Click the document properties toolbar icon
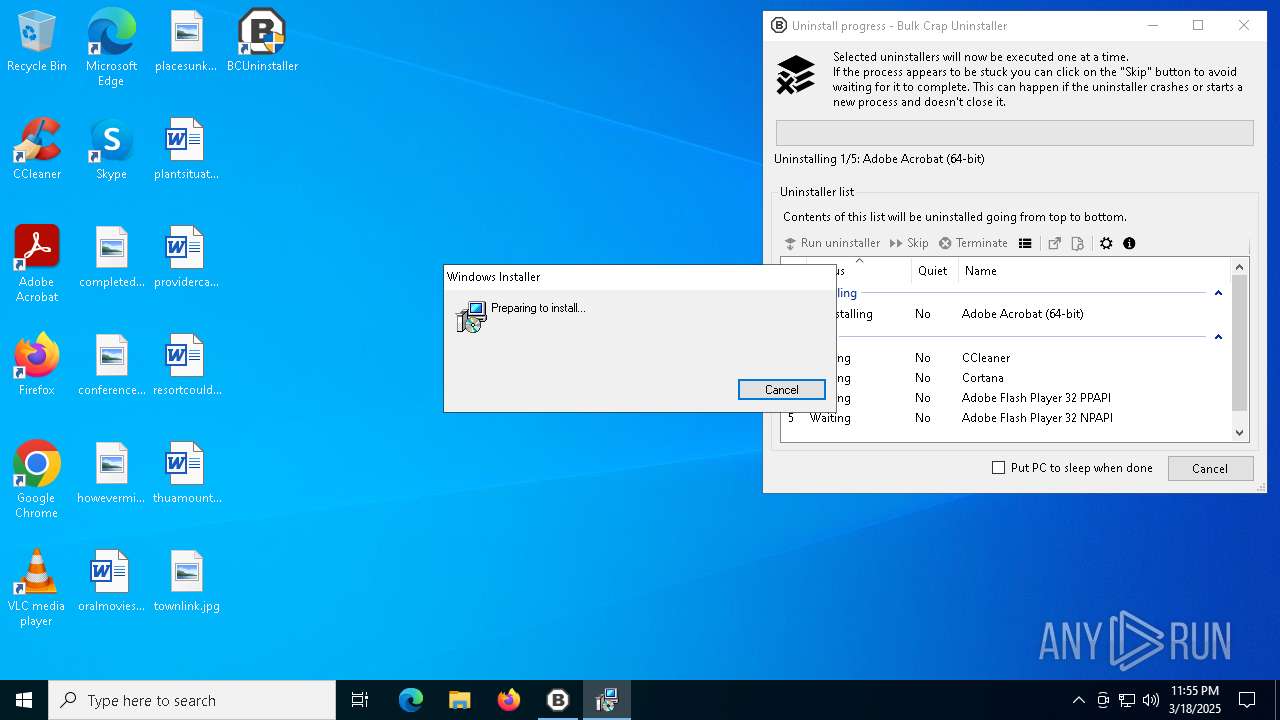Screen dimensions: 1280x720 pos(1077,243)
